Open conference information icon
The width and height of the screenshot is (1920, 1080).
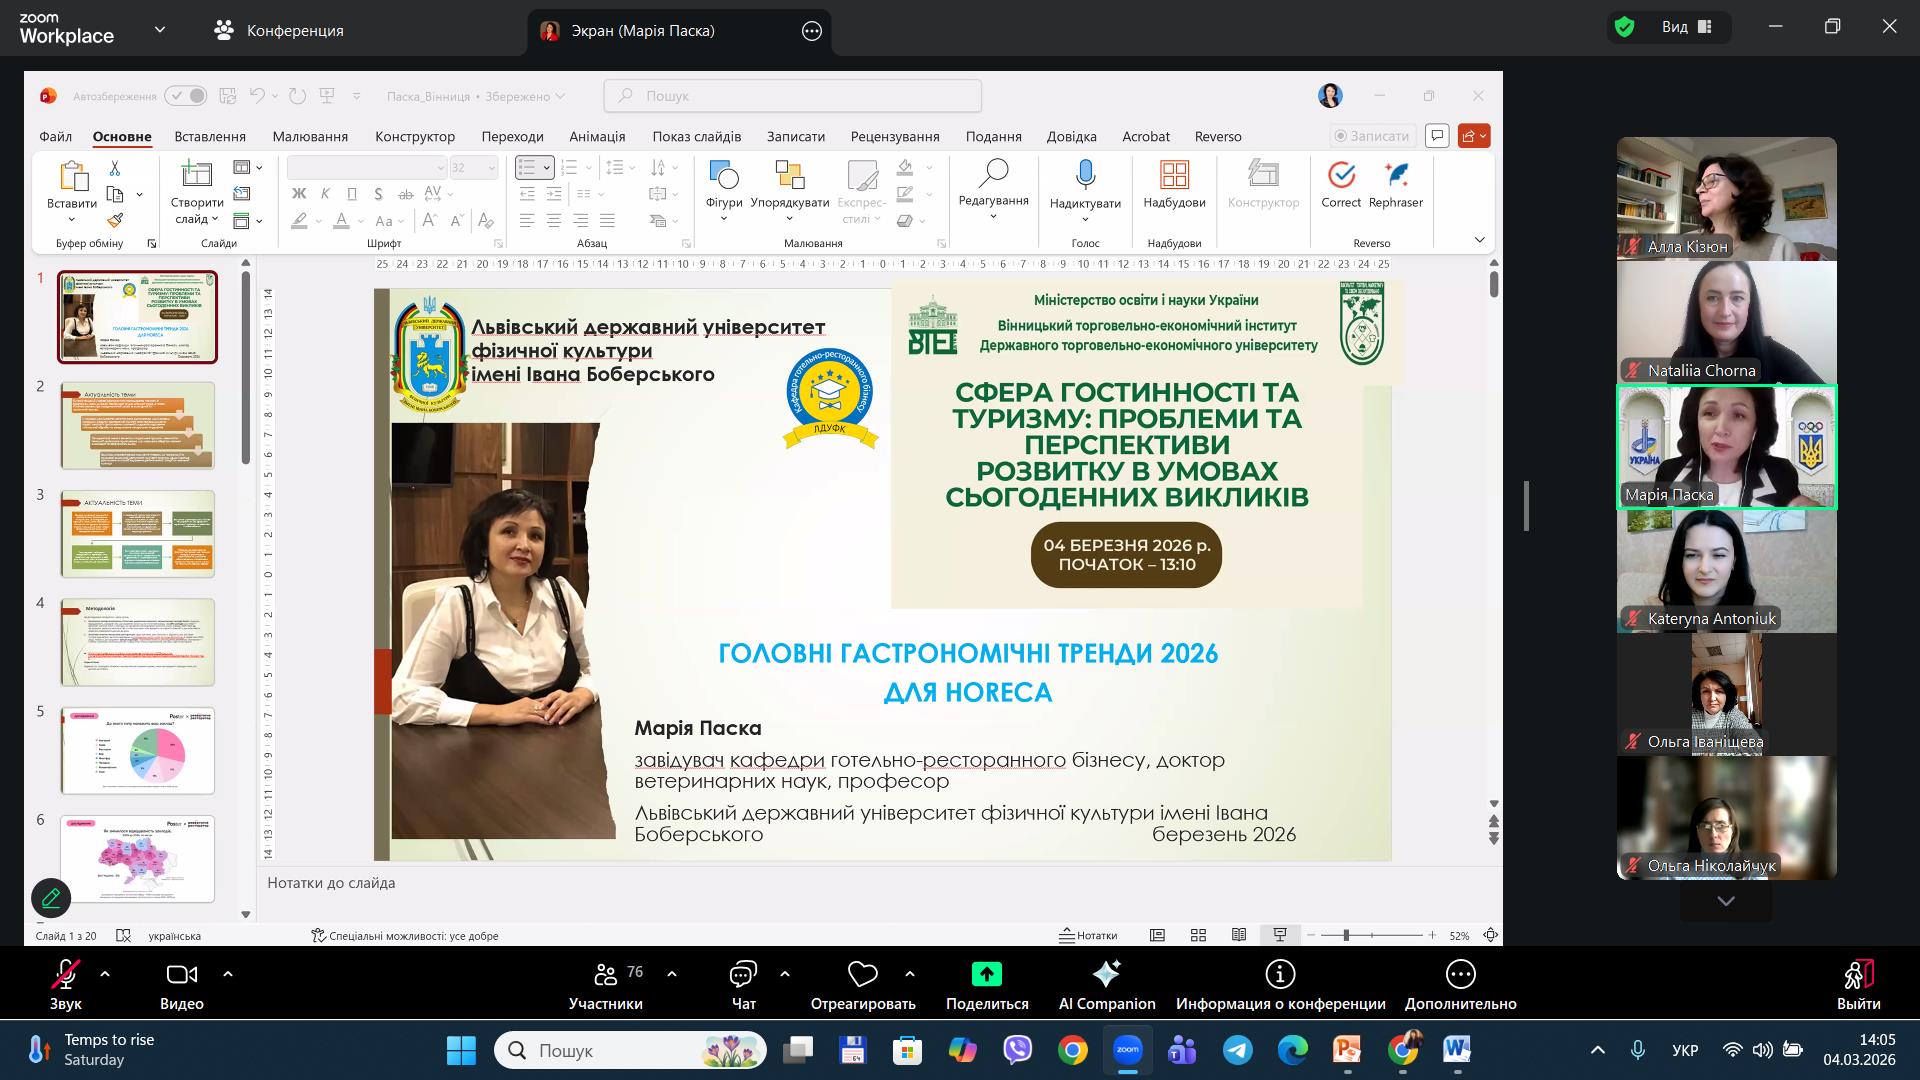coord(1280,975)
